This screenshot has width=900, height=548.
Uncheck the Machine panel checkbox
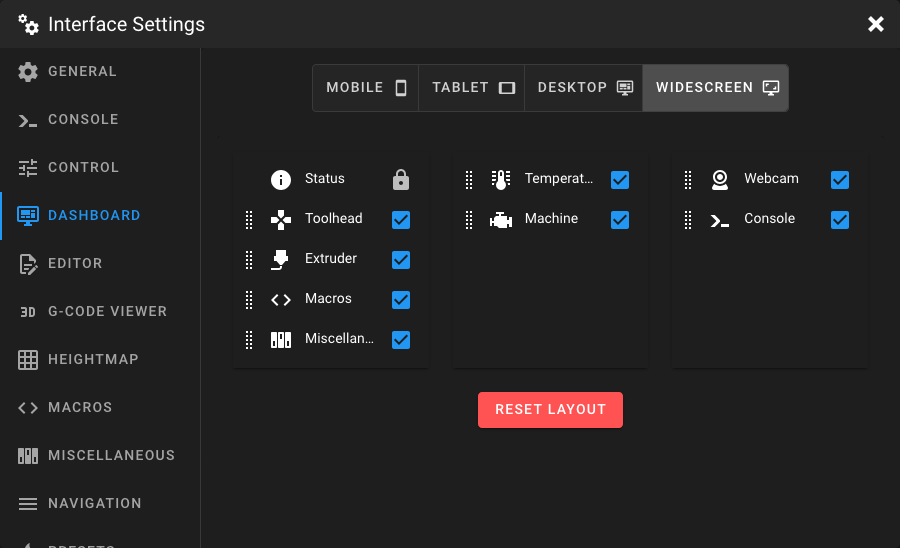[620, 220]
